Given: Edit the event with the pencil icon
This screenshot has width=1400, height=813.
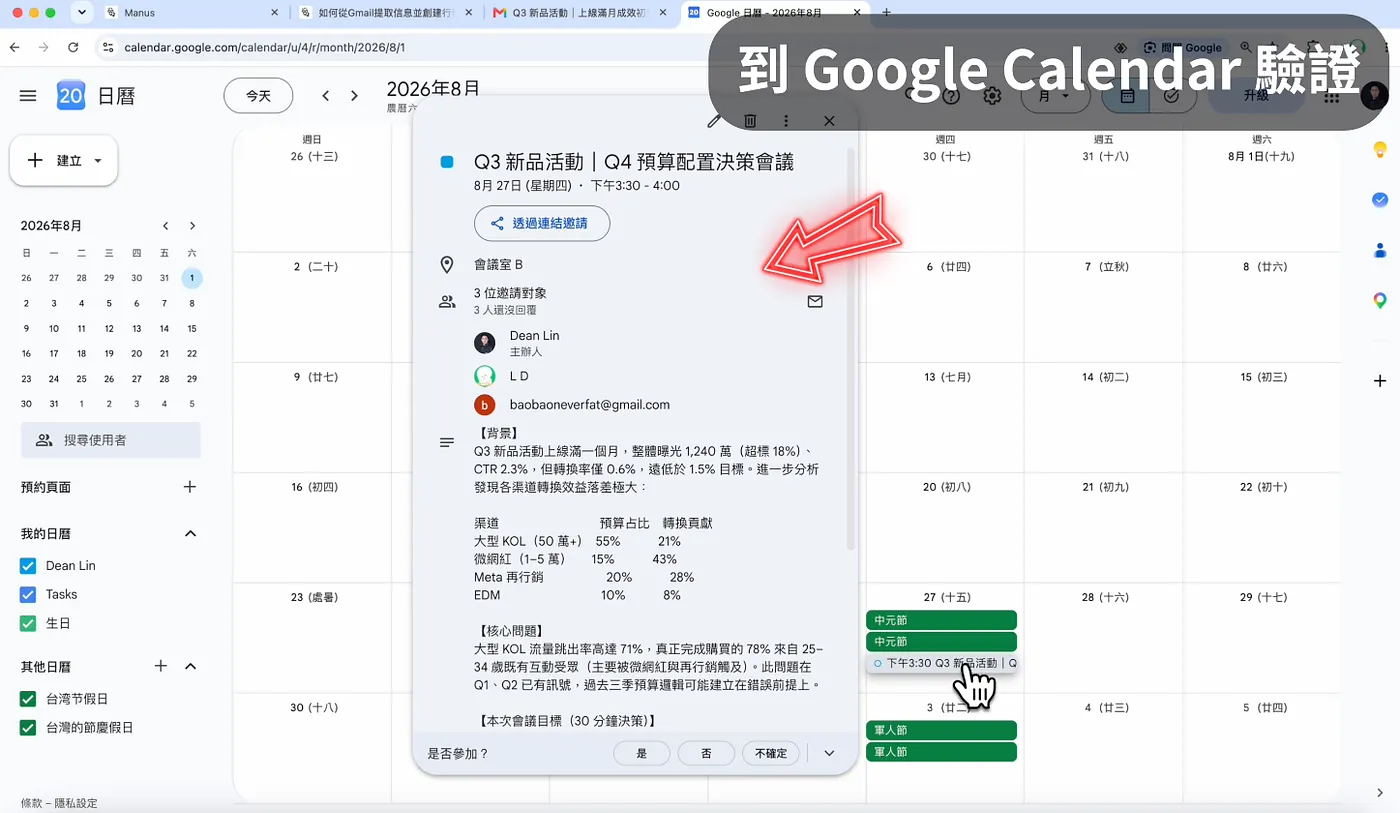Looking at the screenshot, I should (714, 121).
